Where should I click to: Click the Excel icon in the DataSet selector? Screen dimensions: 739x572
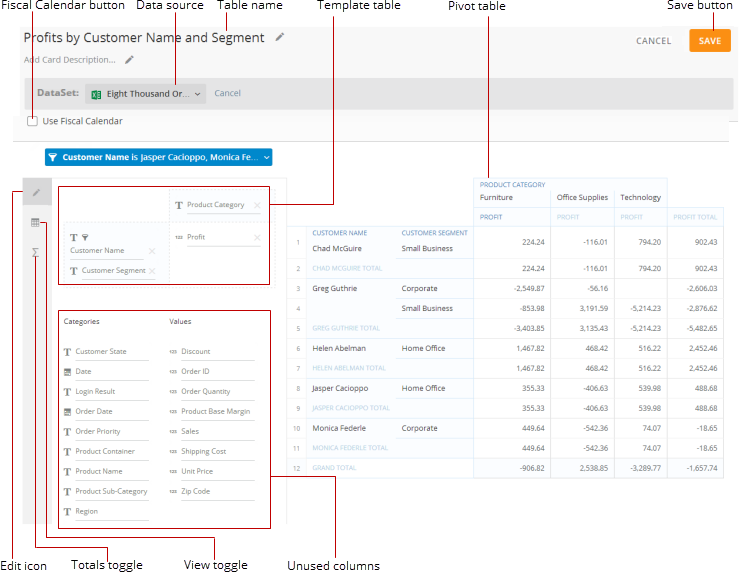[96, 94]
